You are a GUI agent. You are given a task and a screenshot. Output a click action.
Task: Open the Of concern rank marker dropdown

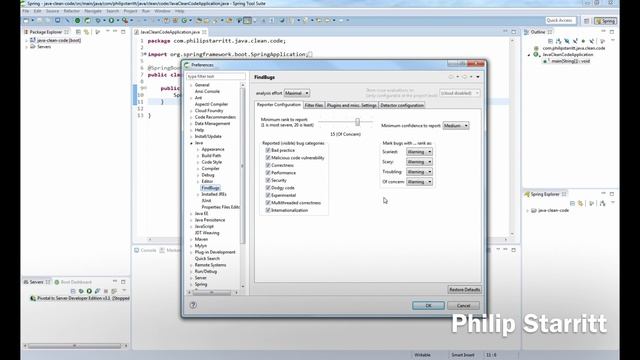(x=419, y=182)
